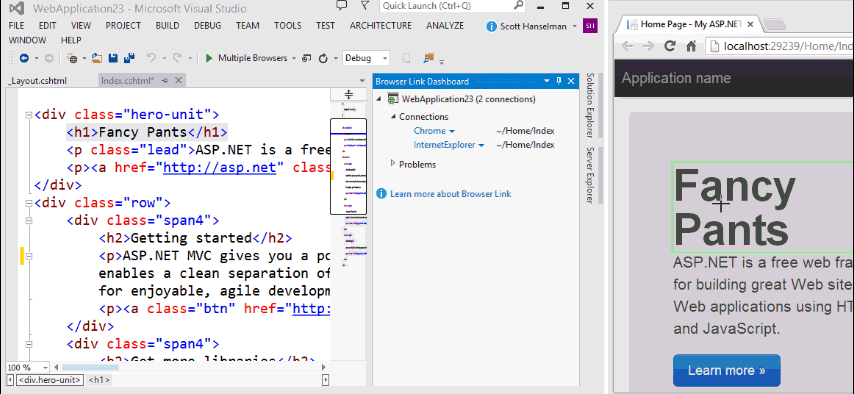
Task: Collapse the div hero-unit outlining box
Action: pos(28,115)
